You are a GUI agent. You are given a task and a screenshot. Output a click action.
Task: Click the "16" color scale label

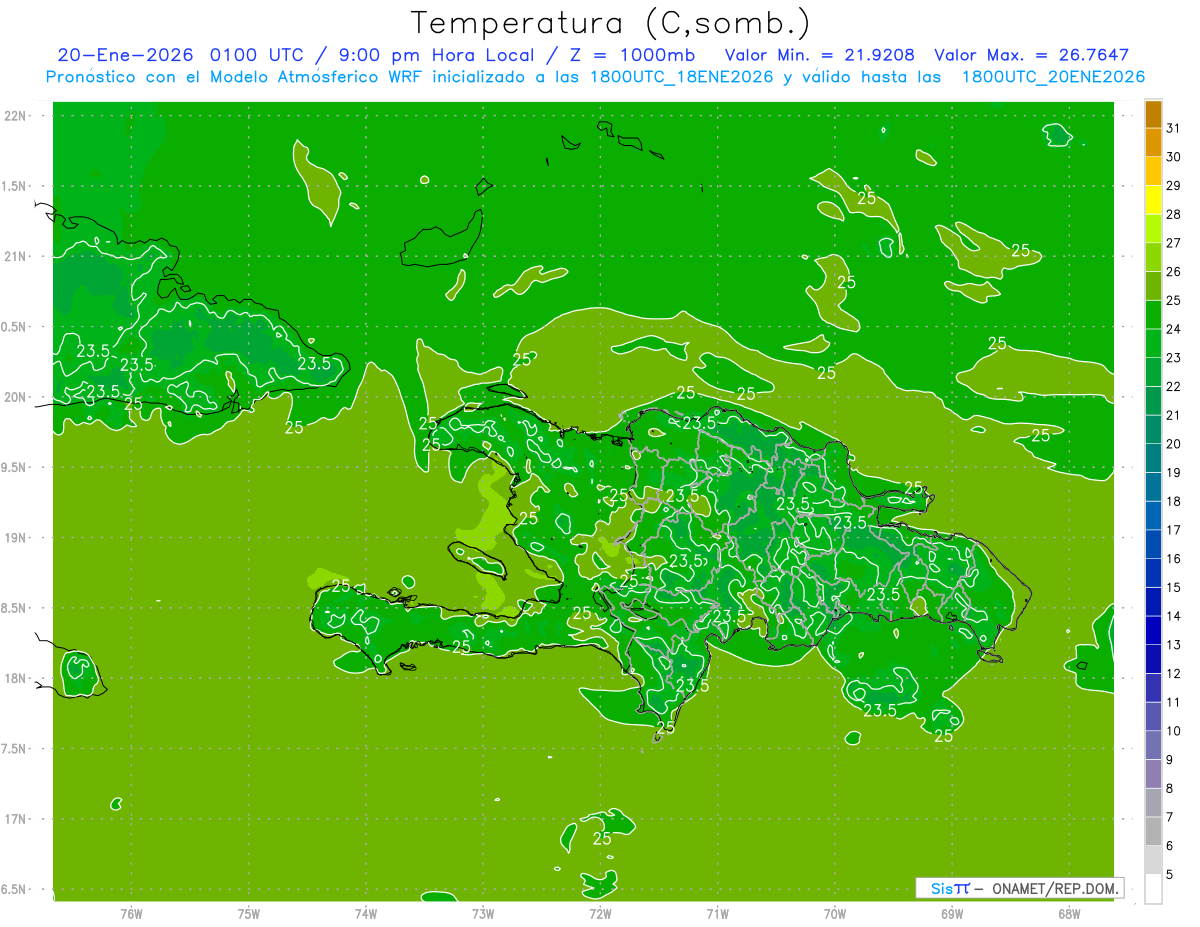click(1174, 559)
